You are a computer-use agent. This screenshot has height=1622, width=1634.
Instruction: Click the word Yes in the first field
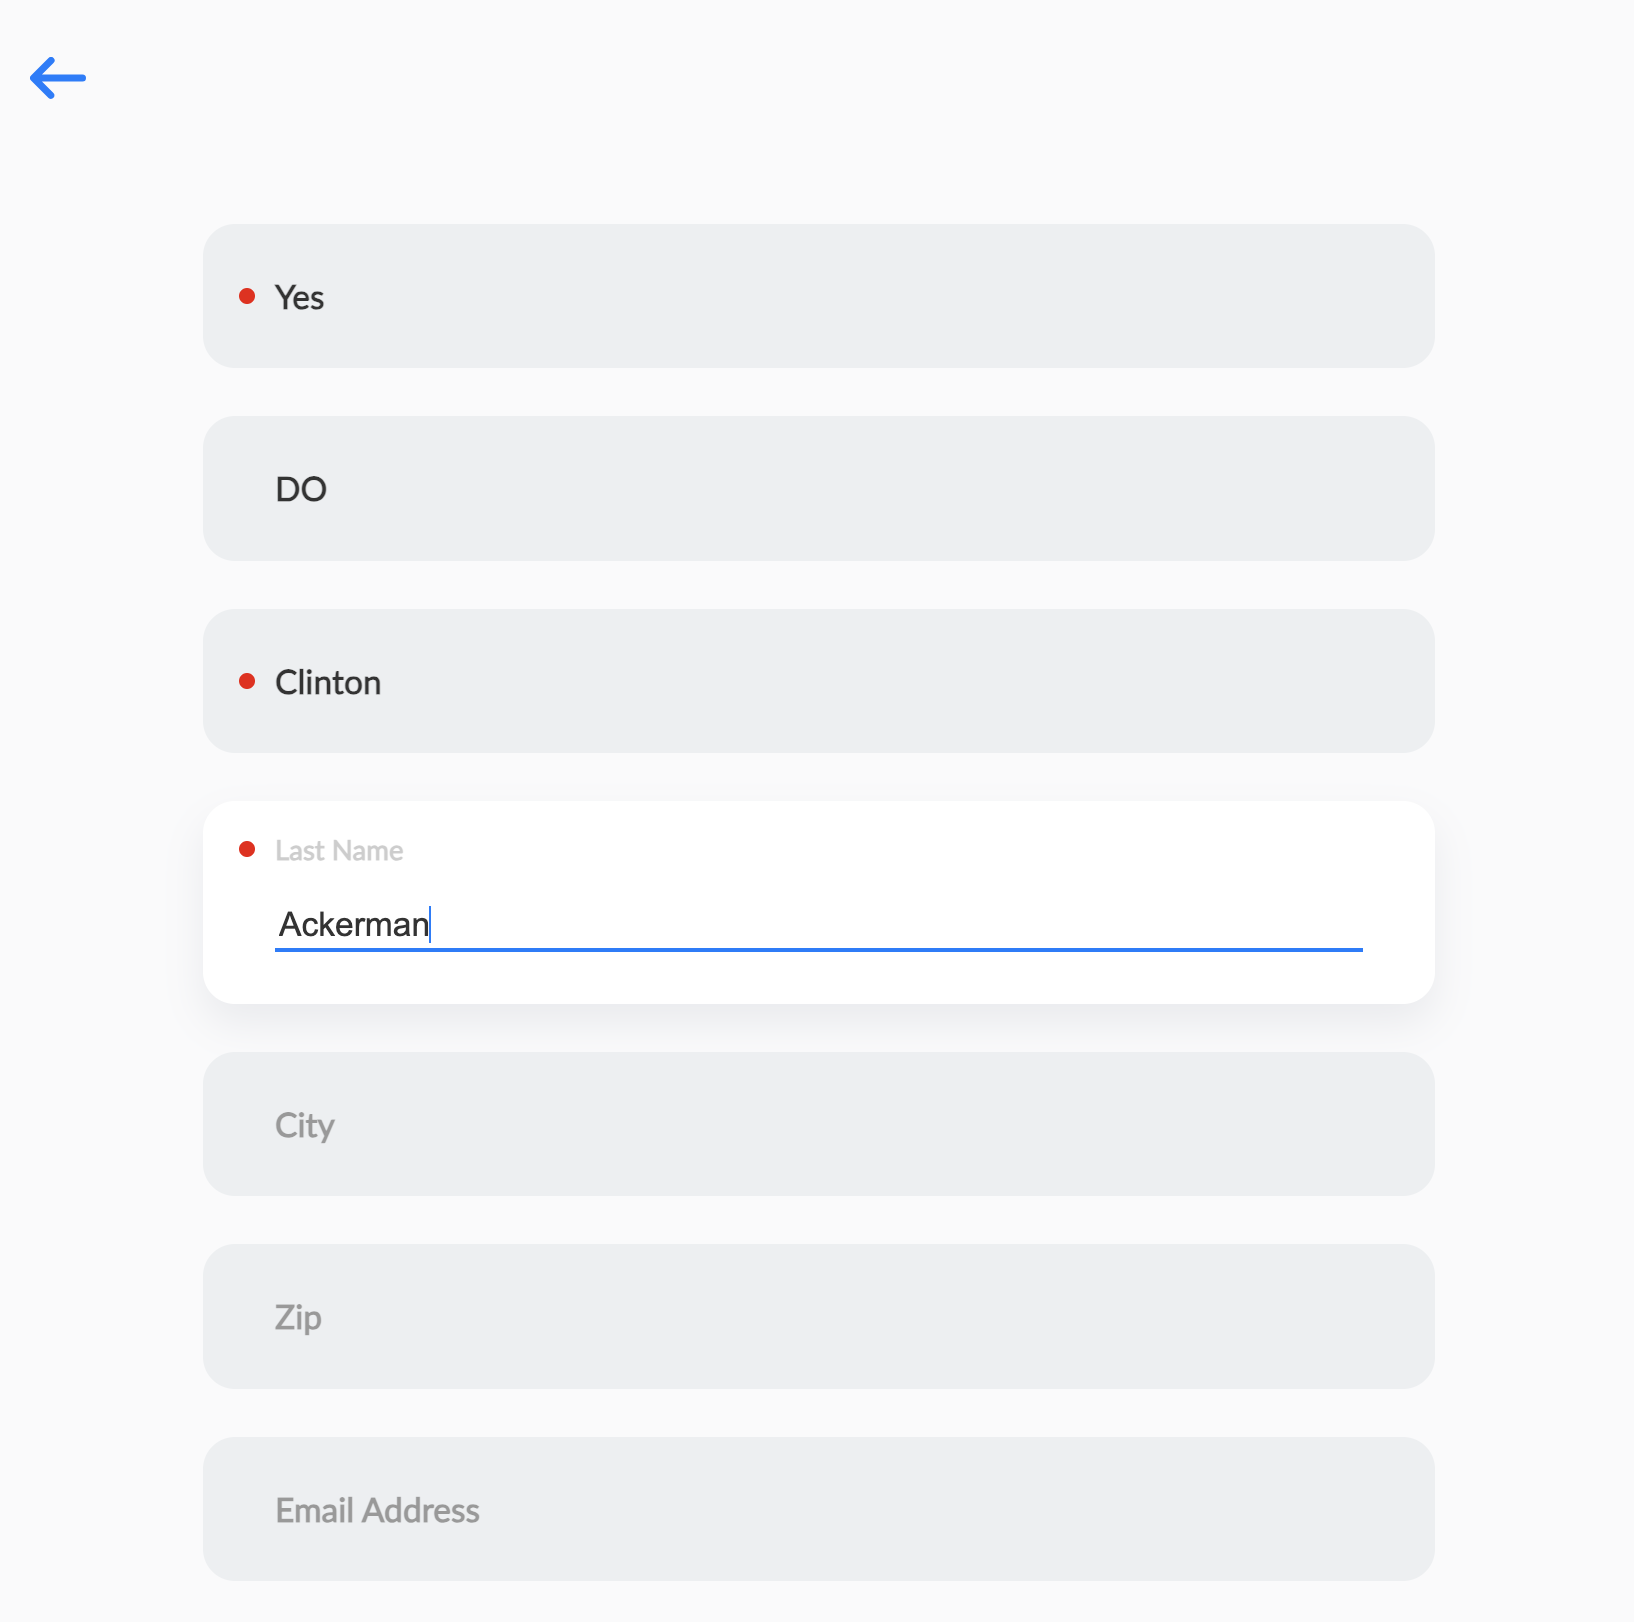(299, 298)
